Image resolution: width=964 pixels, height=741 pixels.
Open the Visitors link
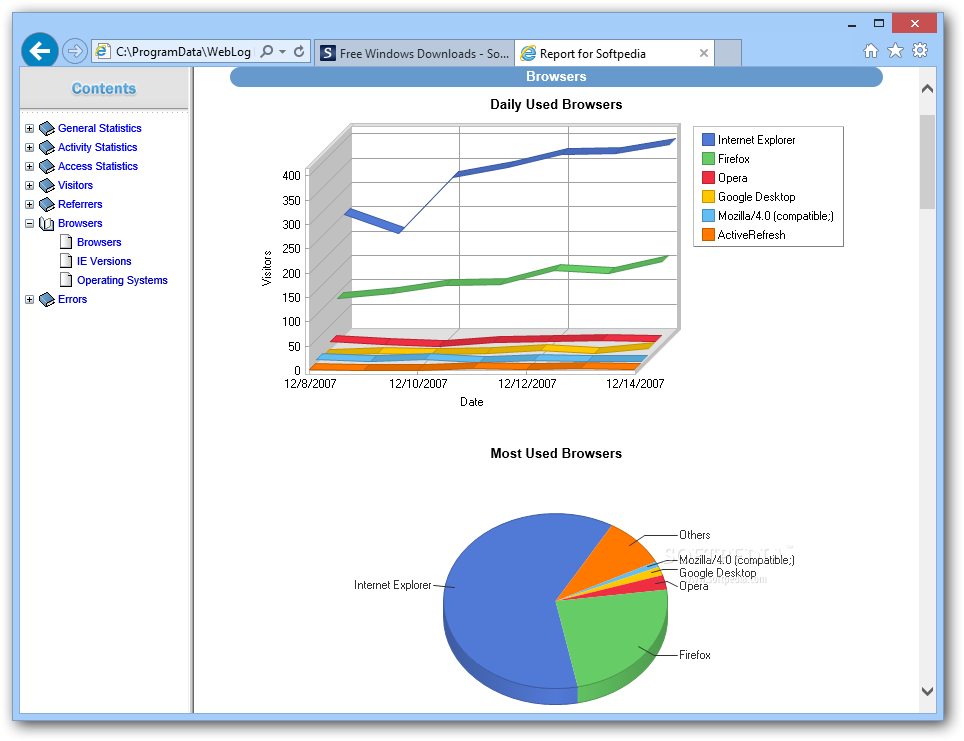(x=76, y=186)
